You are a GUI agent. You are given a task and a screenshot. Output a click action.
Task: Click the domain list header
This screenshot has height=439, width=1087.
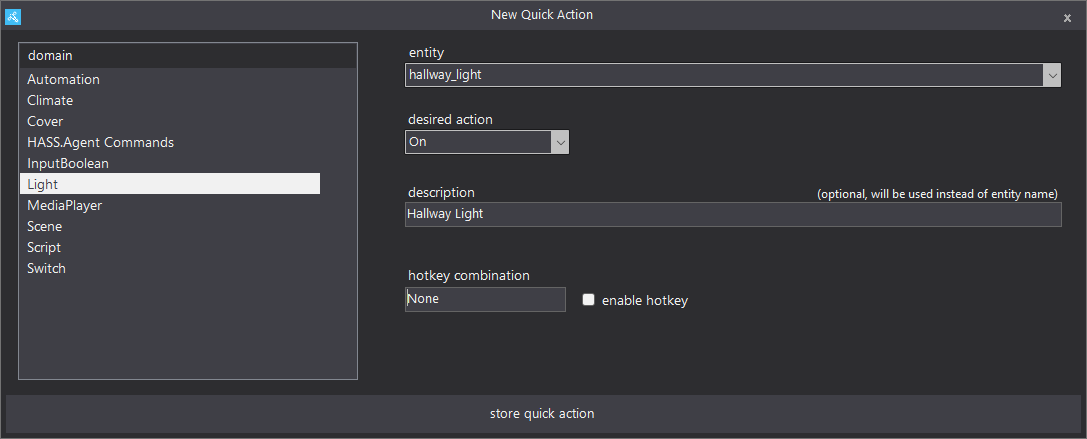(188, 56)
